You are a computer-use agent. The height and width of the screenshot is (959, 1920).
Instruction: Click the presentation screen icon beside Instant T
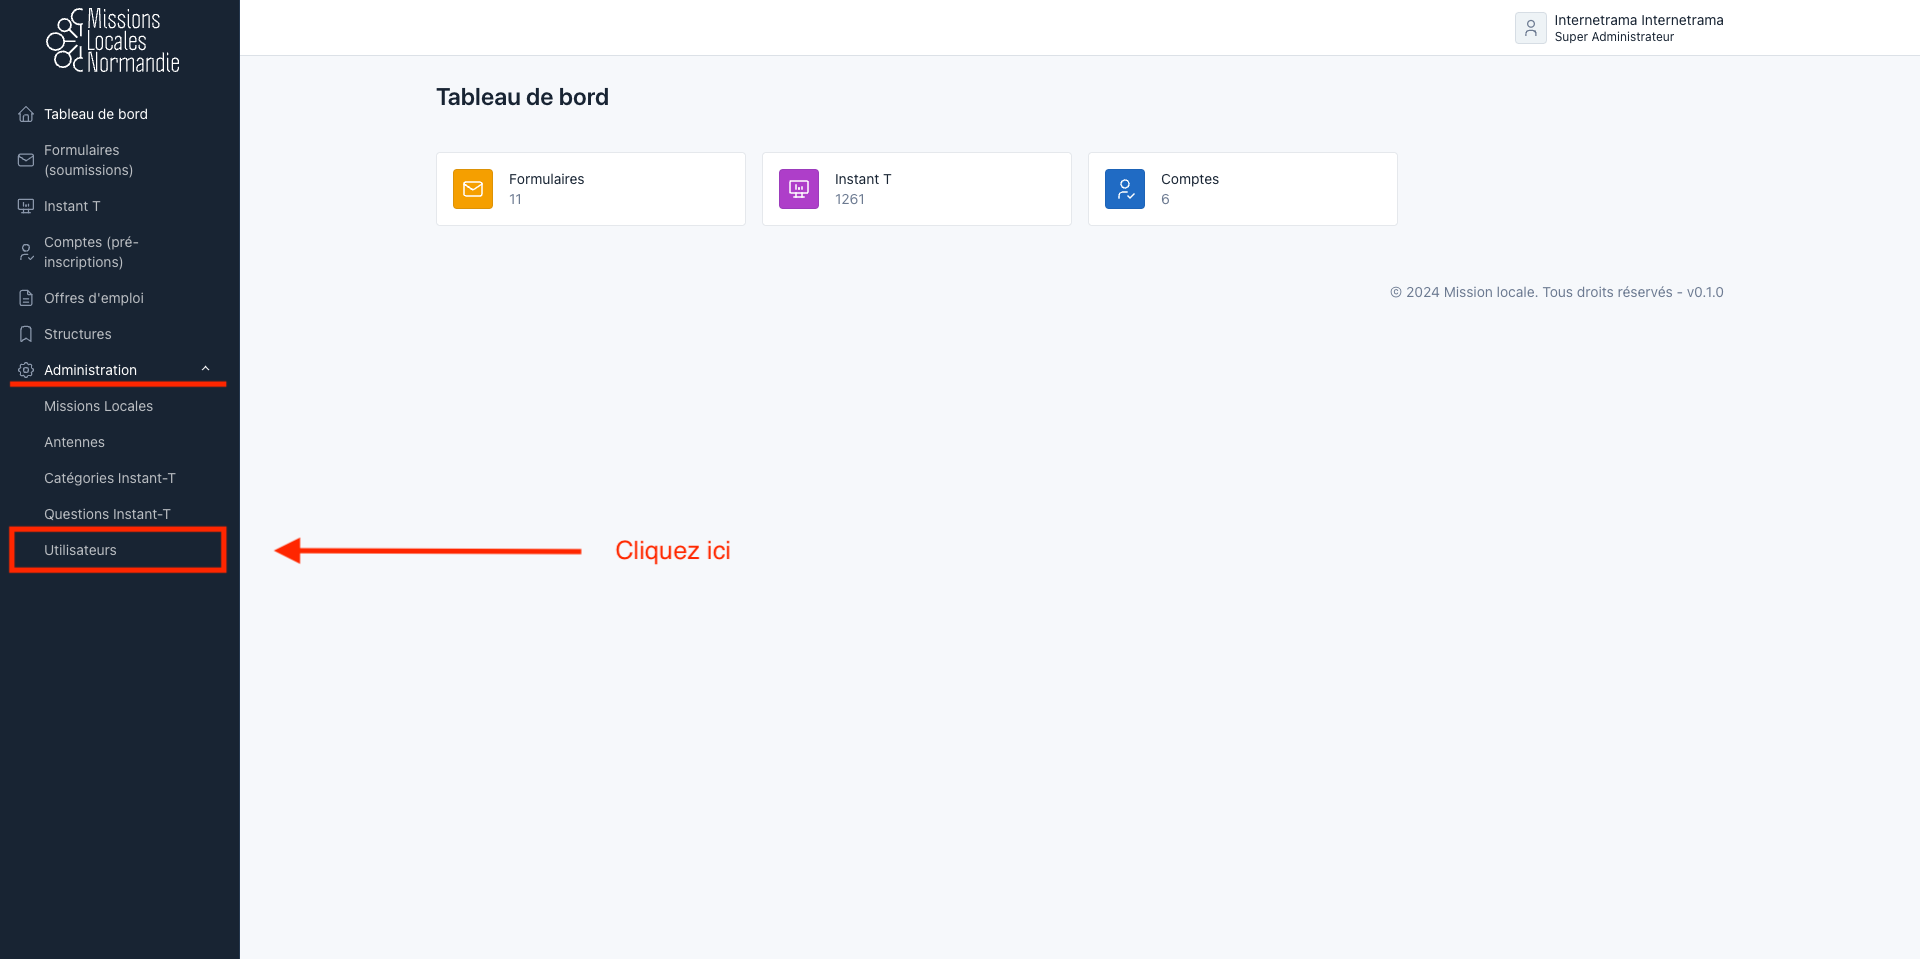click(x=26, y=206)
